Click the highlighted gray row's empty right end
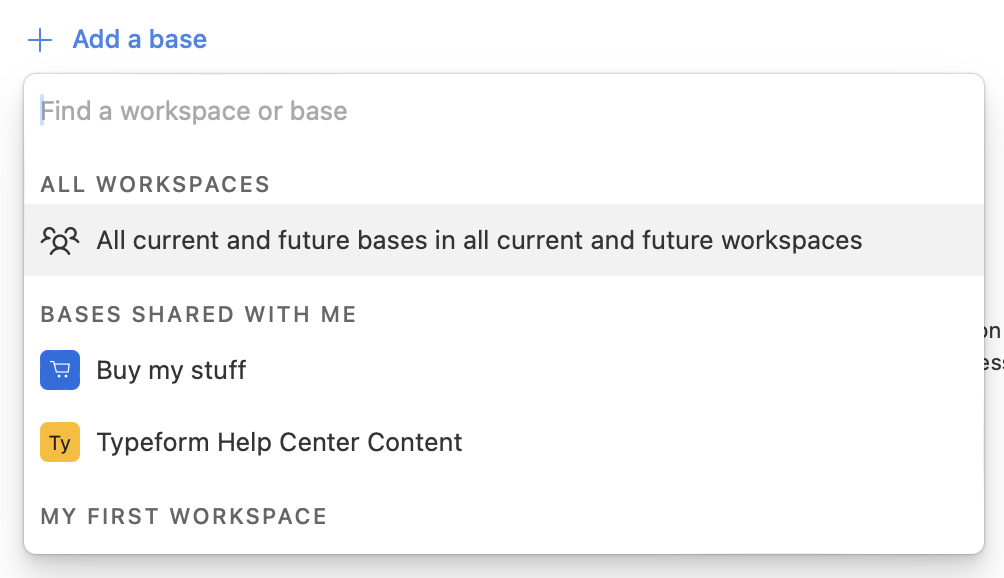 (x=922, y=240)
